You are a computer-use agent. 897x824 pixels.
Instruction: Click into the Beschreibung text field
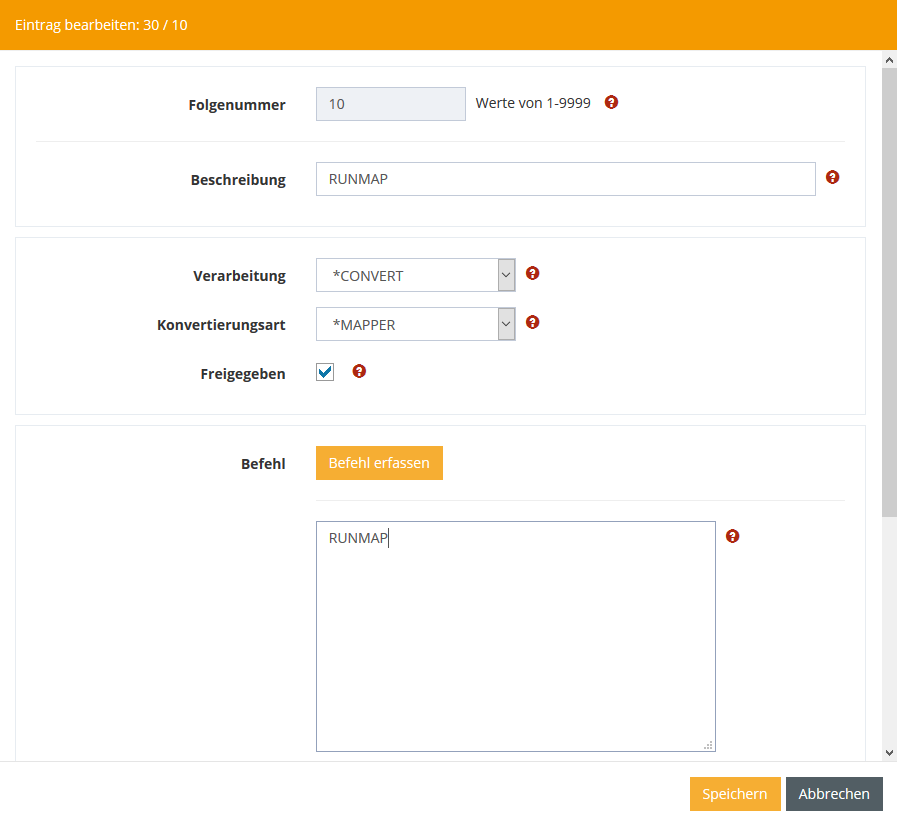click(x=566, y=179)
